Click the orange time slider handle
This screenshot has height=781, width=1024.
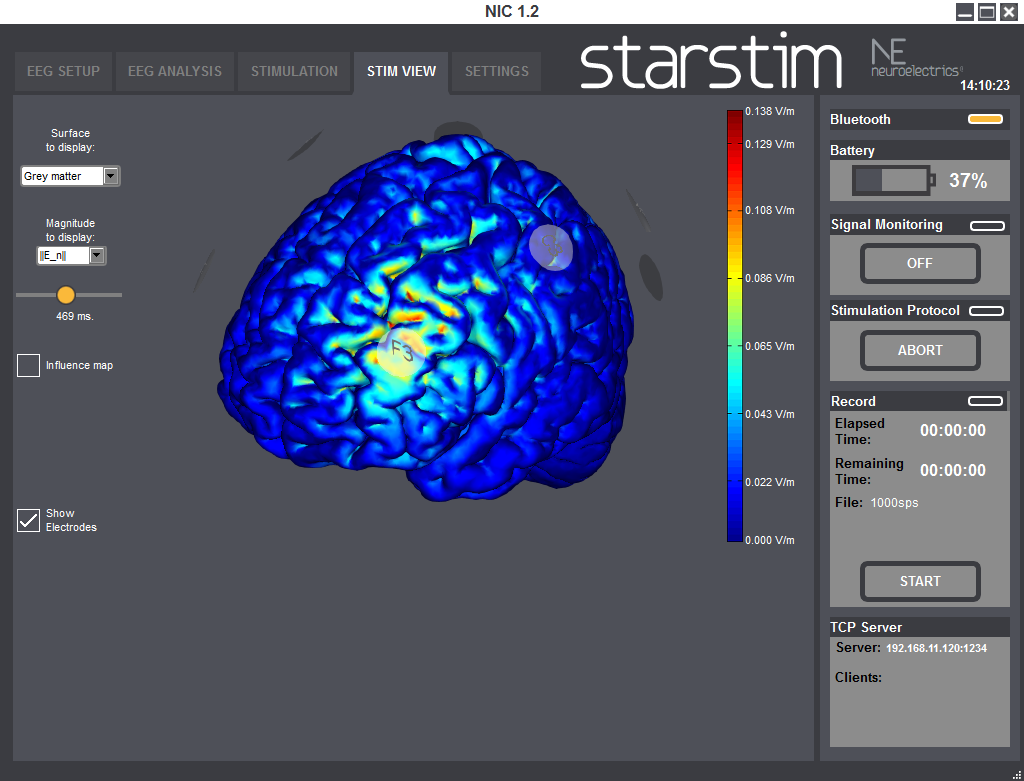66,295
